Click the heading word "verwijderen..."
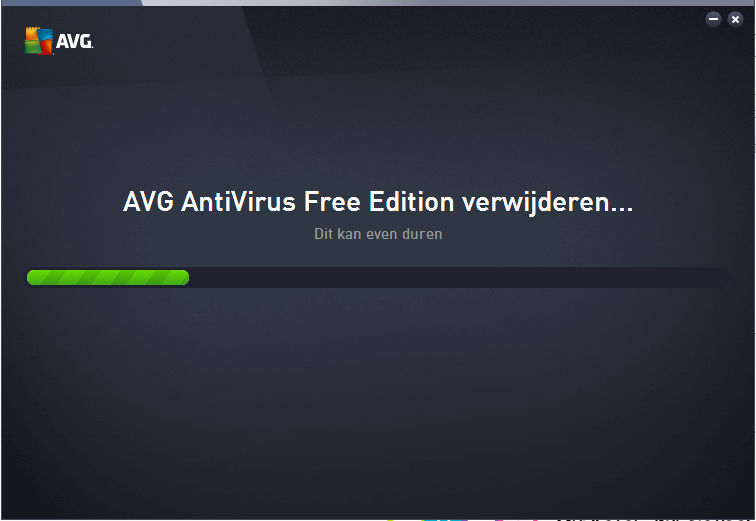The height and width of the screenshot is (521, 756). pyautogui.click(x=547, y=202)
